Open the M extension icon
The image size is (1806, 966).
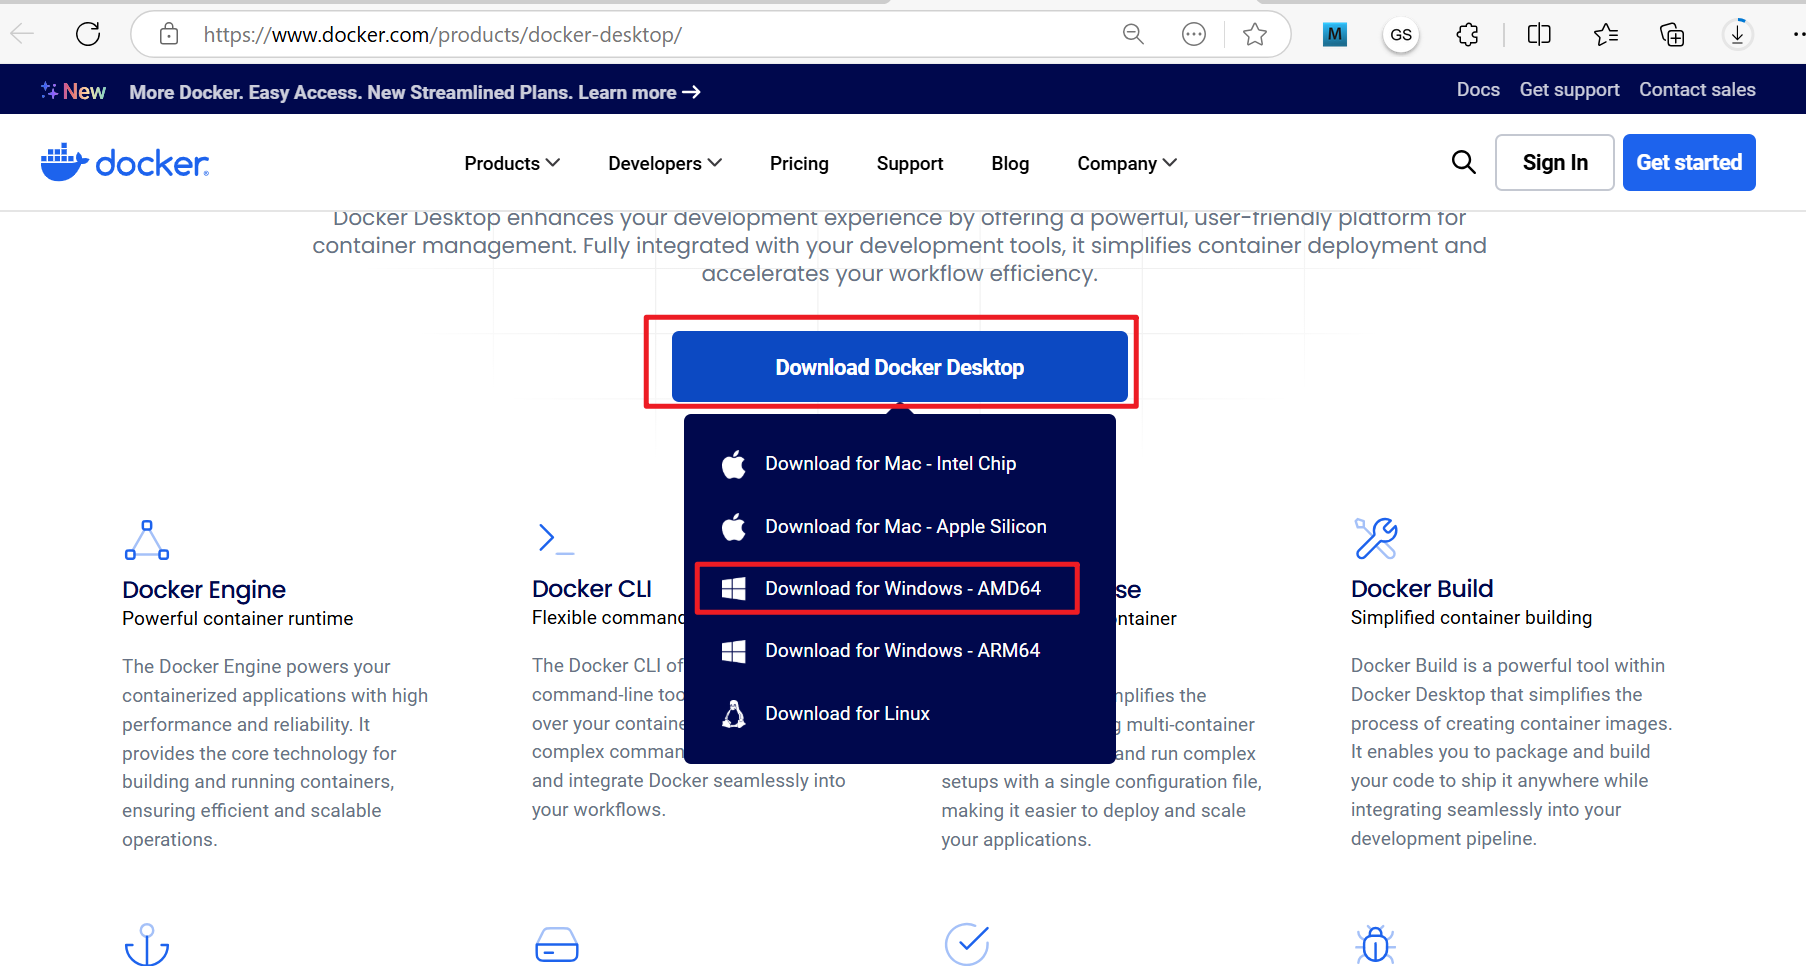[x=1335, y=35]
